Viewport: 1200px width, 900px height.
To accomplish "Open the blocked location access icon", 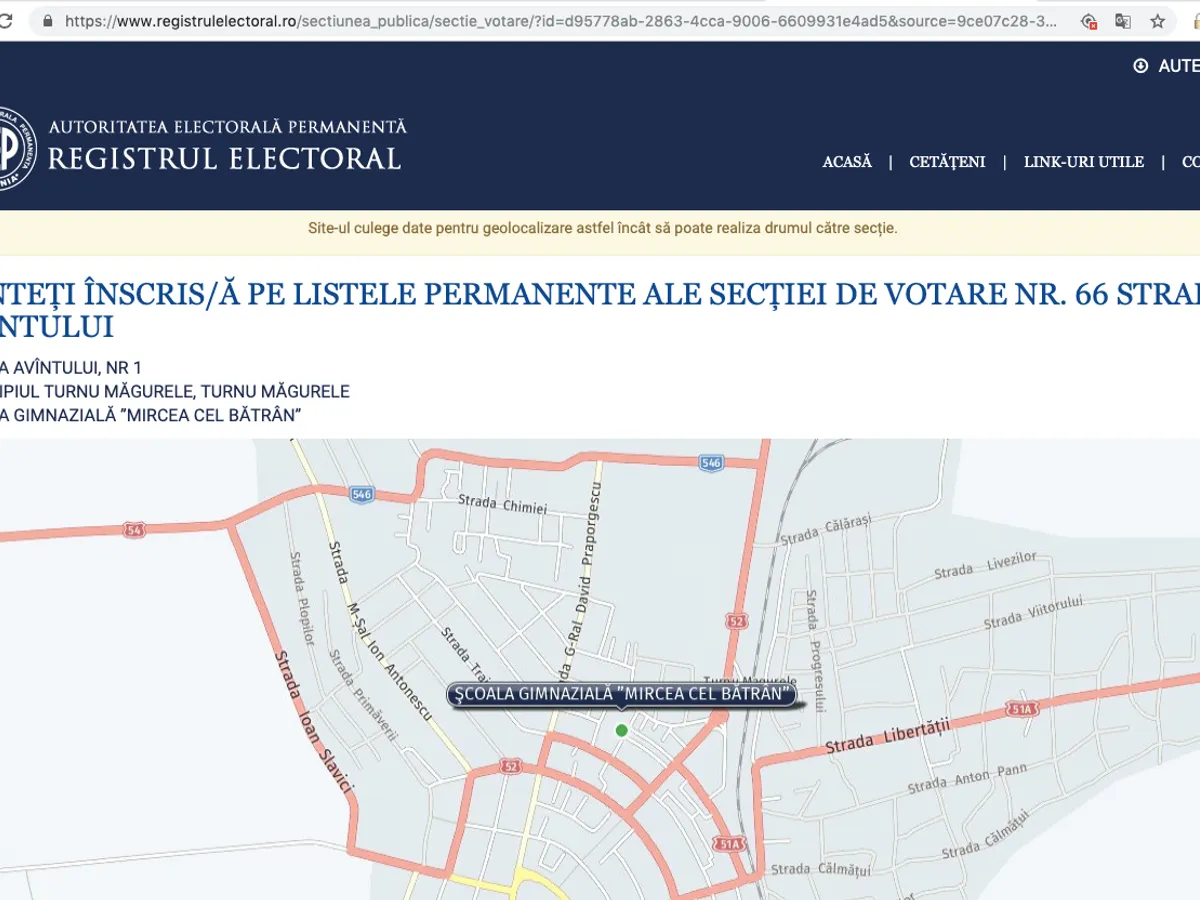I will (1089, 21).
